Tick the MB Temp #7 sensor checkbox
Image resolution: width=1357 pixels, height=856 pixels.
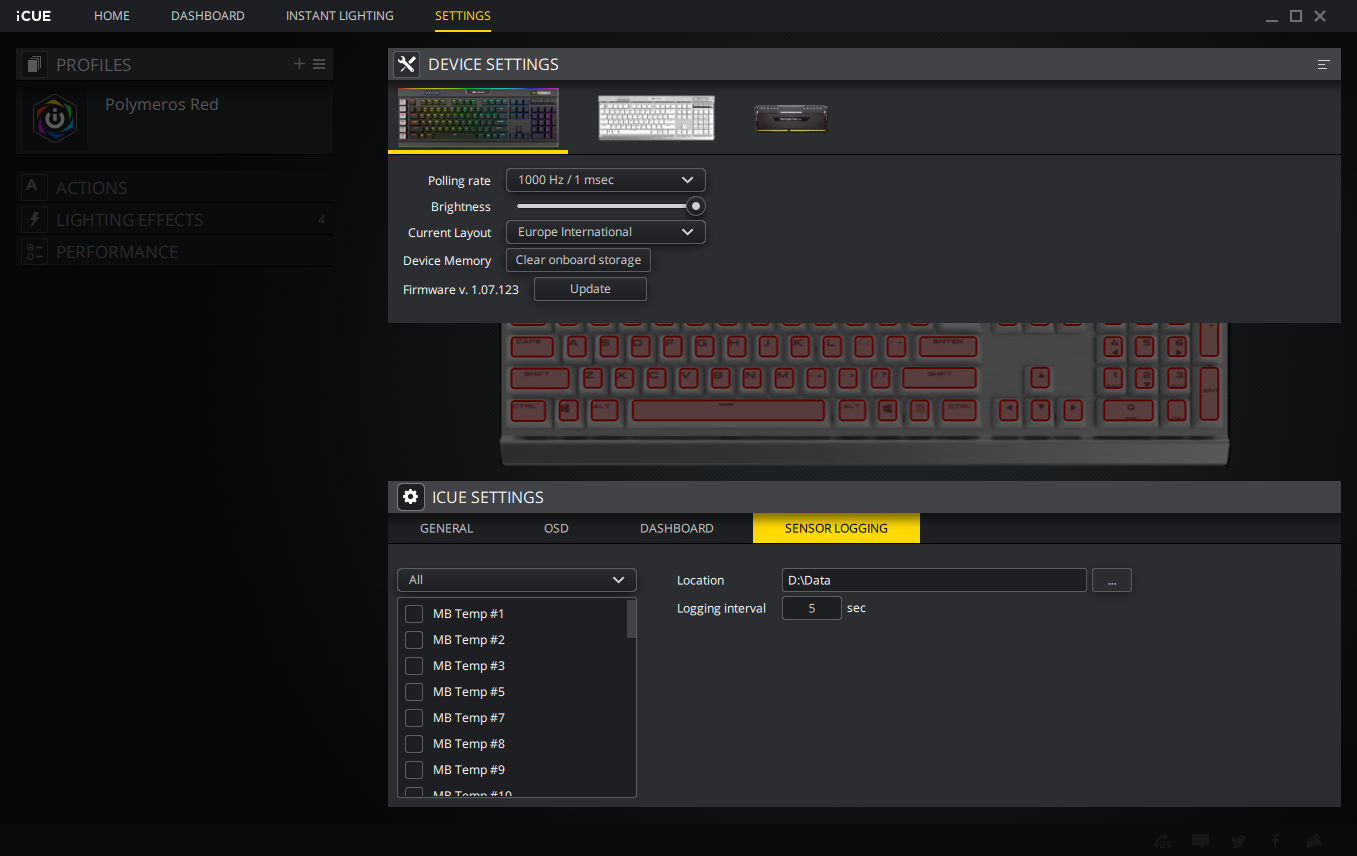point(414,718)
